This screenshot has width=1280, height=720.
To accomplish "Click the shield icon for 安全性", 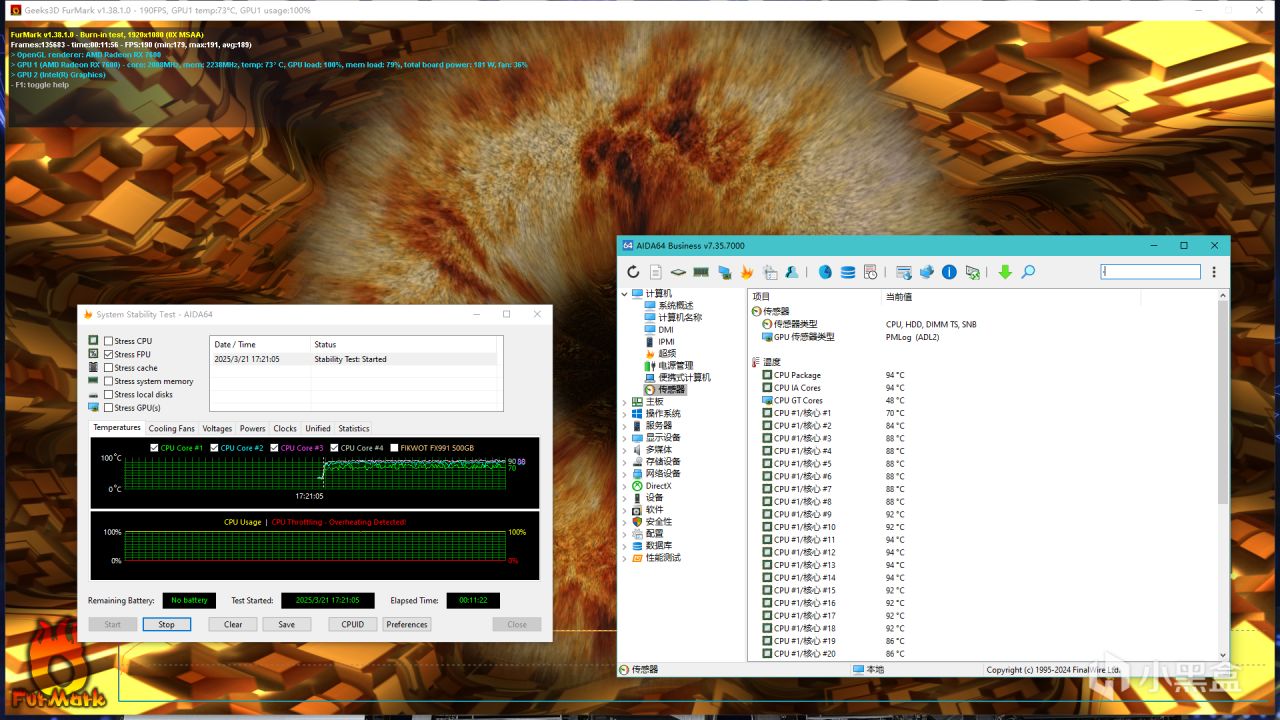I will click(637, 522).
